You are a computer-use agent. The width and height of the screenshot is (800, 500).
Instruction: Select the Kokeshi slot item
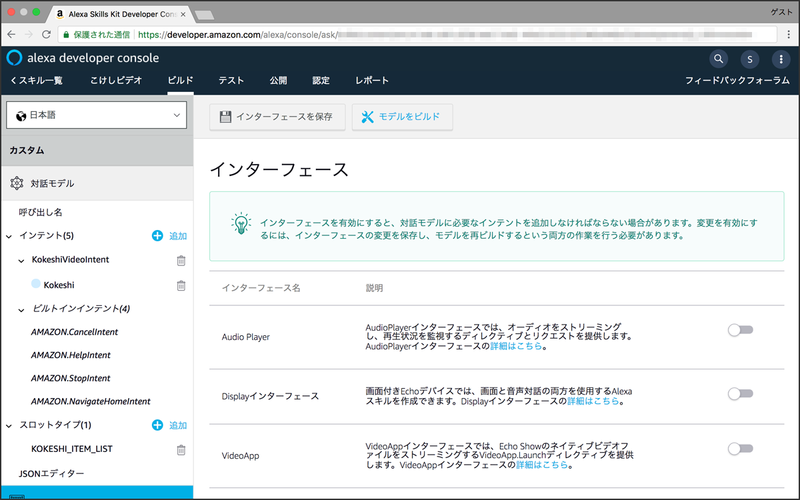coord(59,285)
